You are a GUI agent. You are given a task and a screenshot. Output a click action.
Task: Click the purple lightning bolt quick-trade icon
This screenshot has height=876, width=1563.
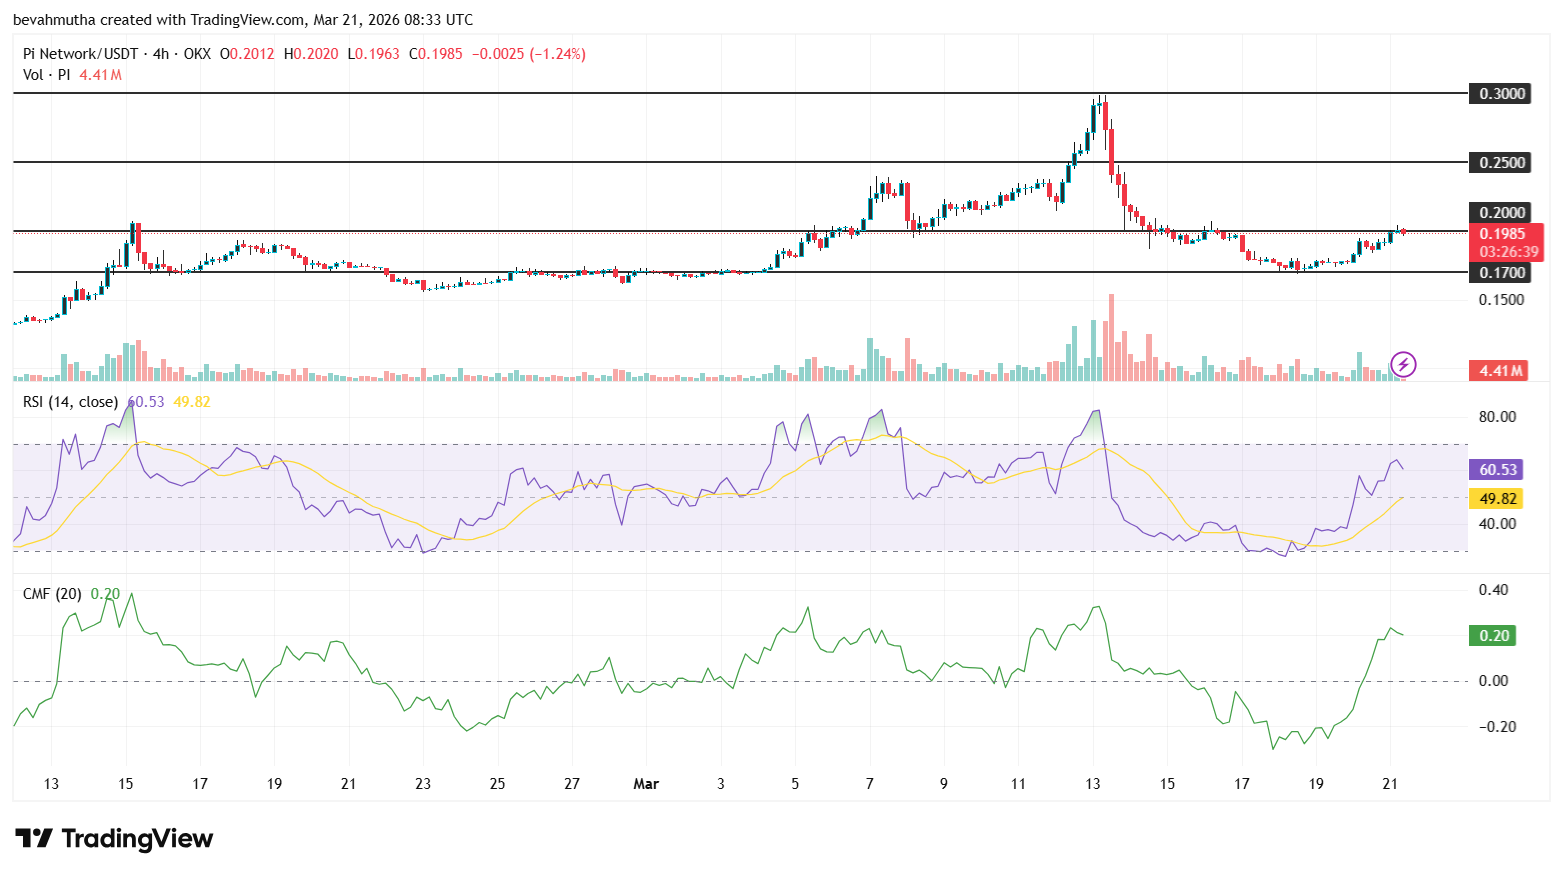1402,365
